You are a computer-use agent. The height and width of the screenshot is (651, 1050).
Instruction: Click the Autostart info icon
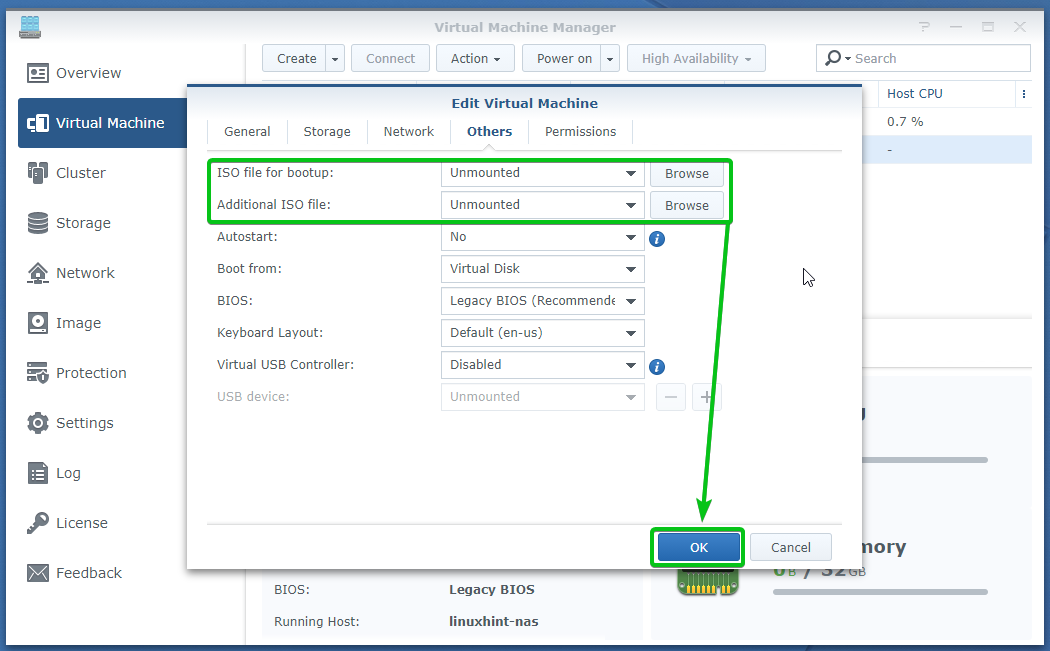(x=657, y=239)
